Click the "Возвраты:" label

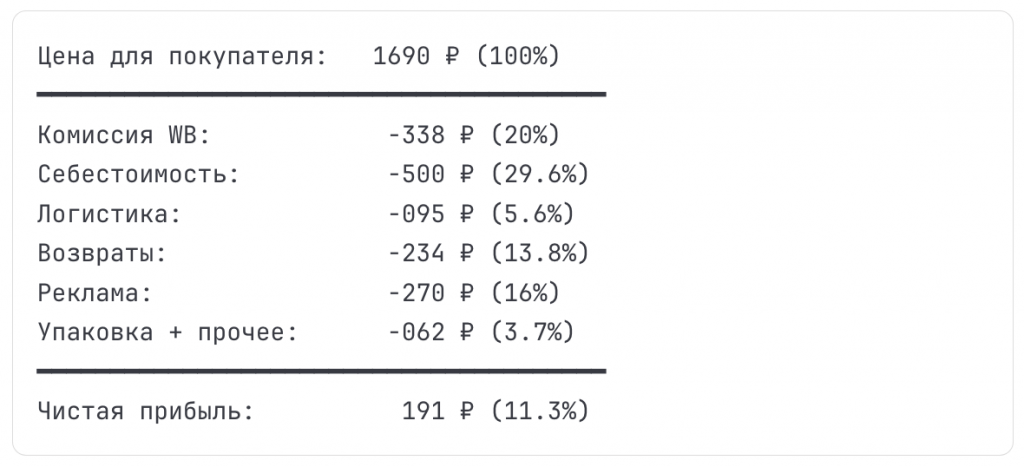pos(103,253)
